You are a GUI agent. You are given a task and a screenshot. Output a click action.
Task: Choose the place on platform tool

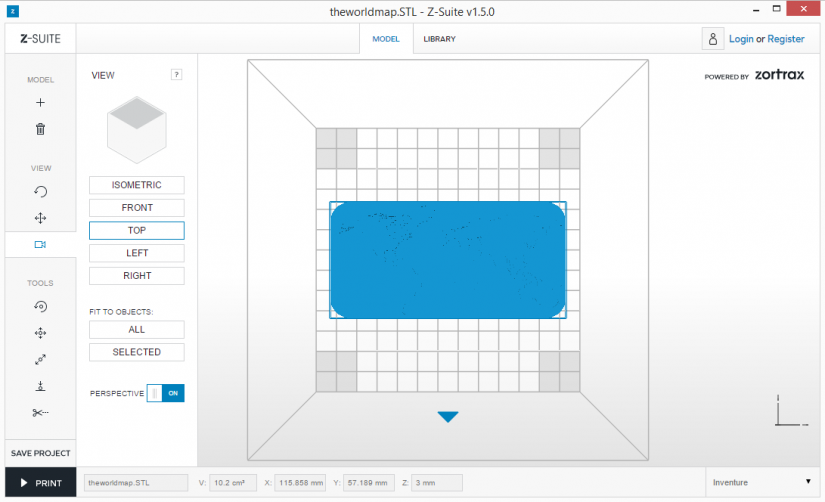pyautogui.click(x=41, y=386)
